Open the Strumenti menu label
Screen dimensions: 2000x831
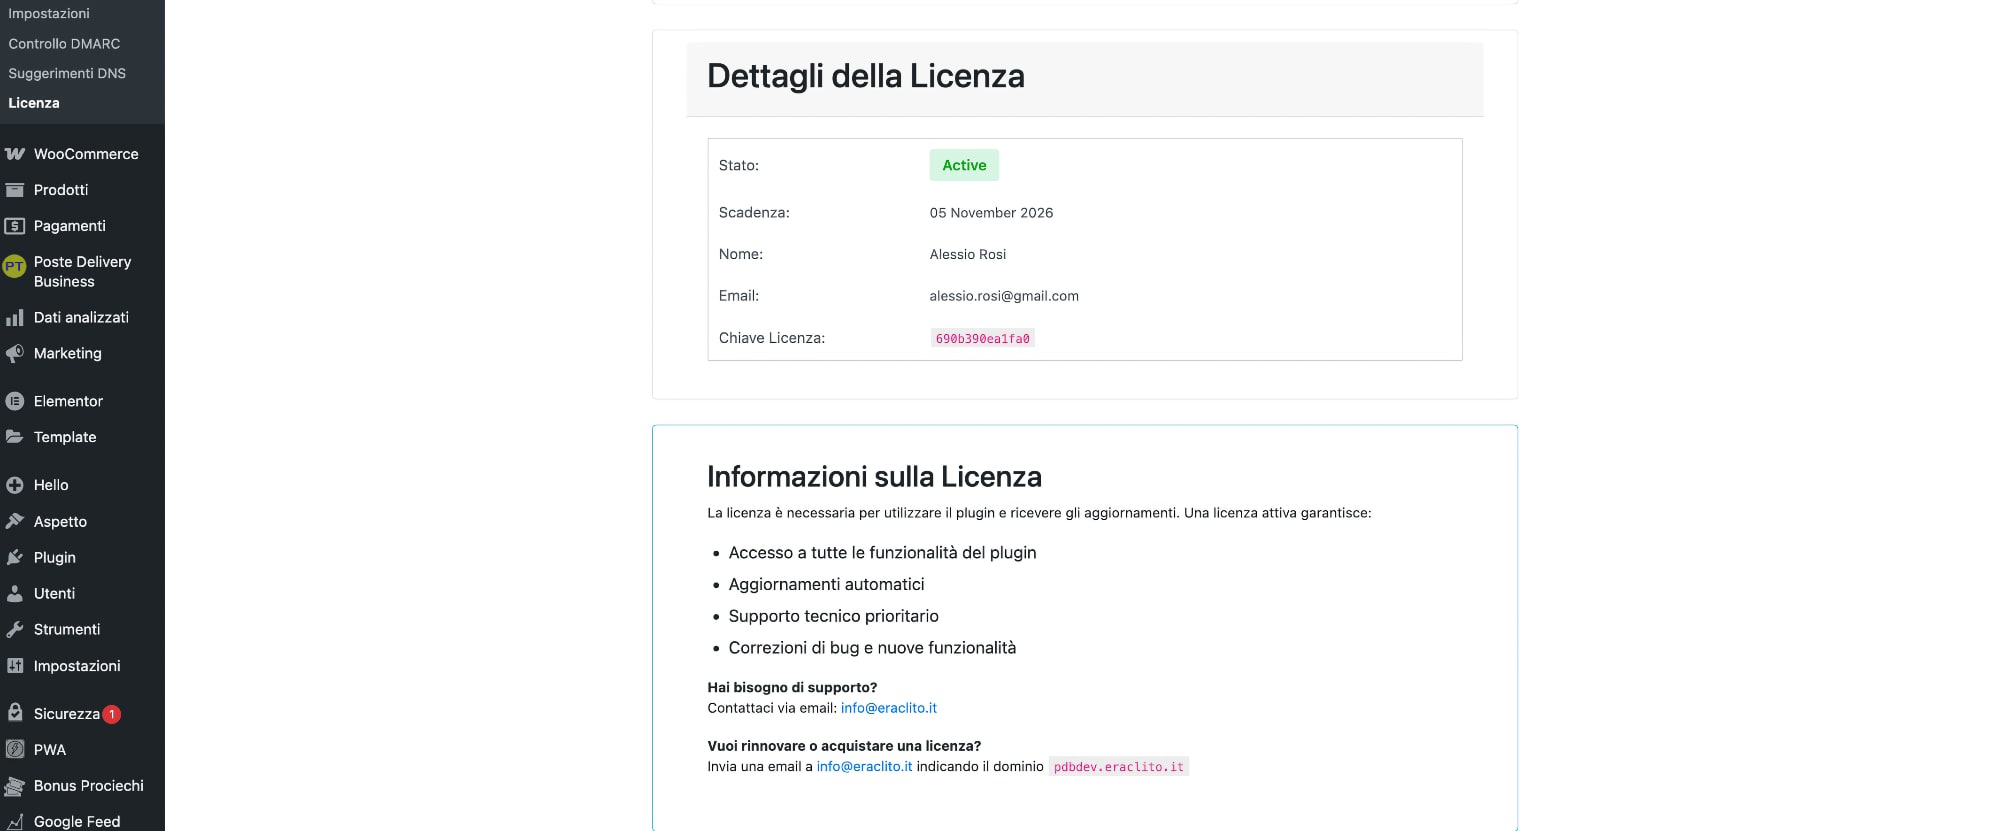pos(67,630)
